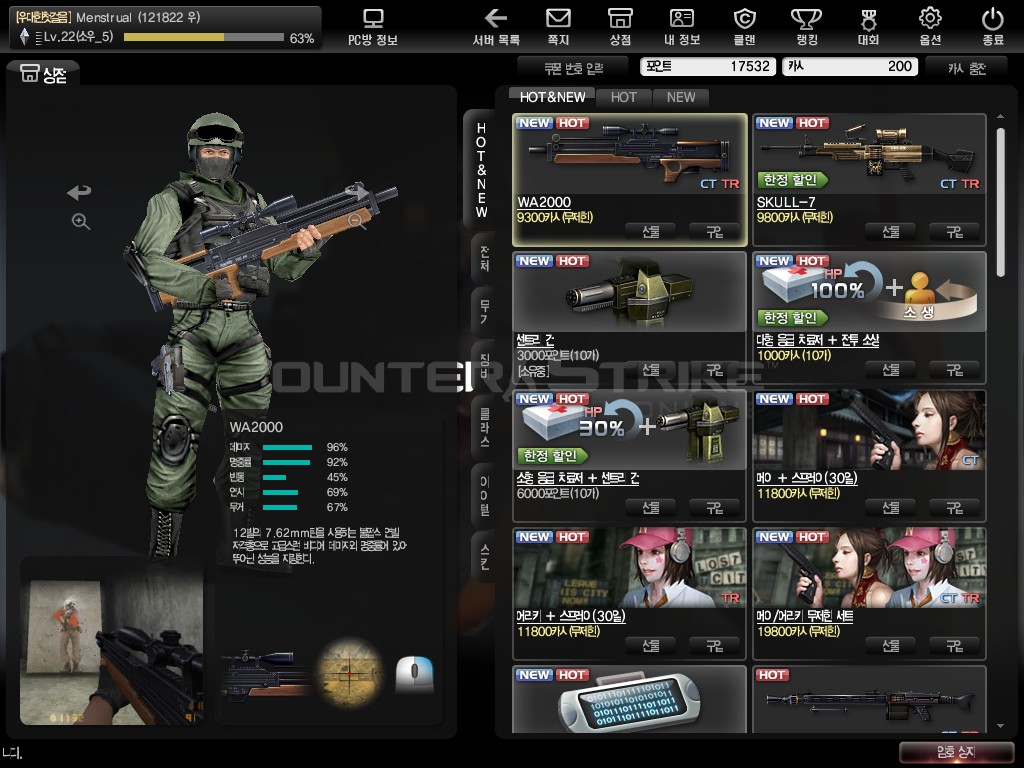Buy the 6000포인트 HP 30% bundle
1024x768 pixels.
click(x=714, y=507)
